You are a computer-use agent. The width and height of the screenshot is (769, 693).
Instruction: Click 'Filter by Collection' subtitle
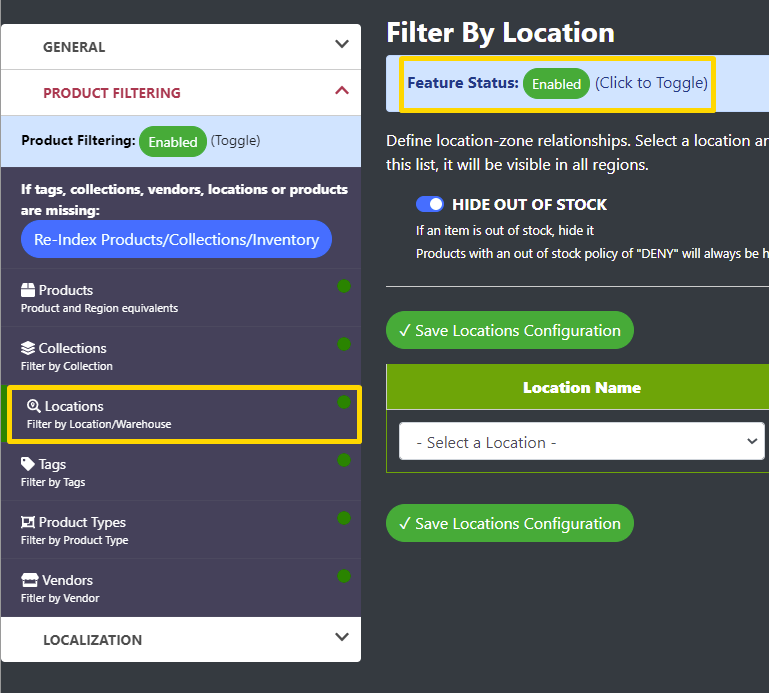[x=67, y=366]
